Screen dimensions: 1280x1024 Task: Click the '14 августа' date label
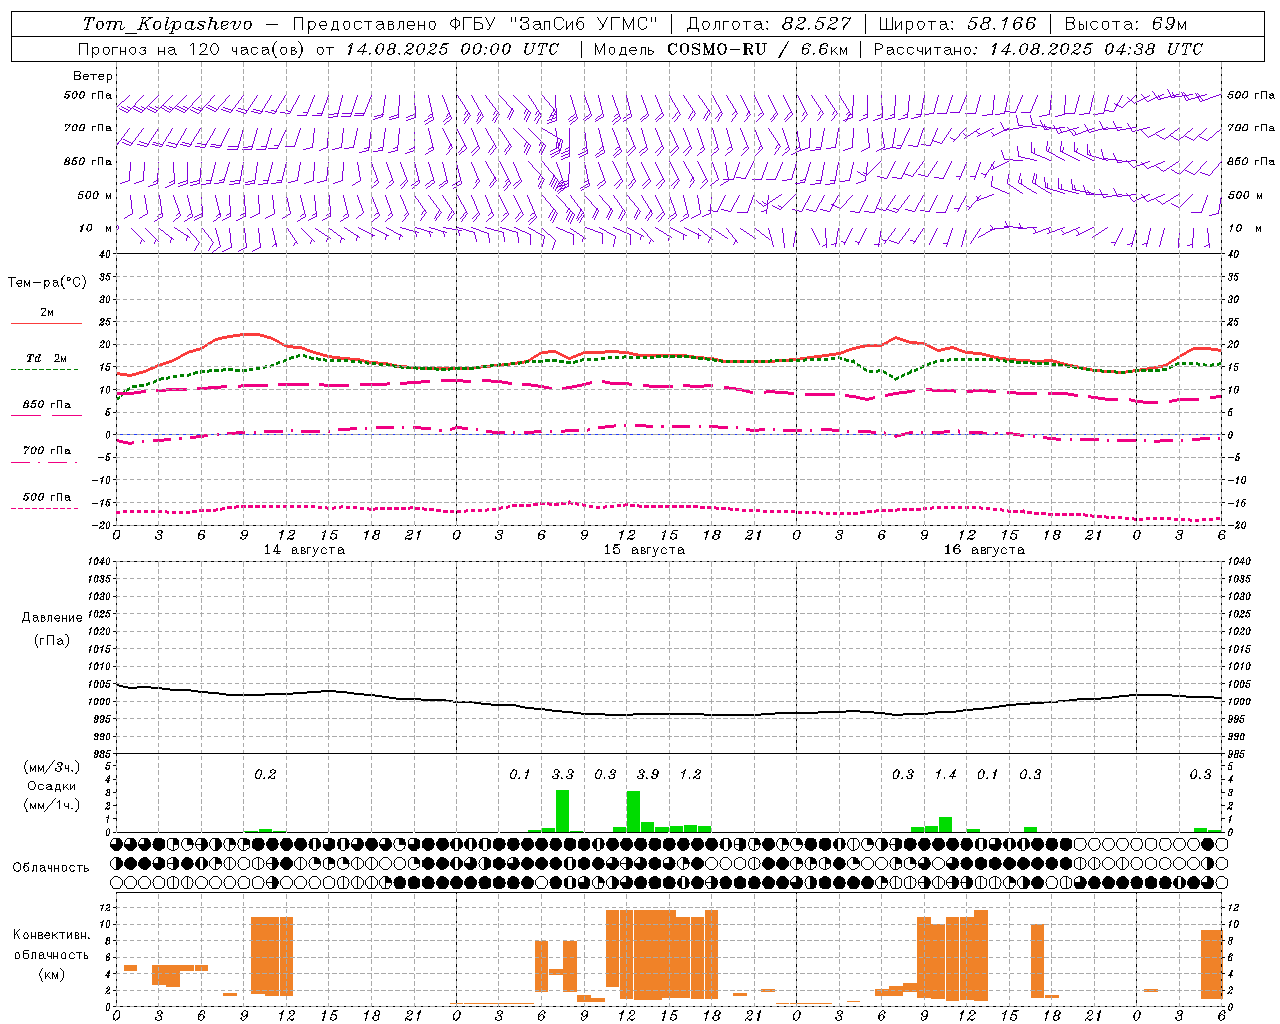(x=304, y=550)
